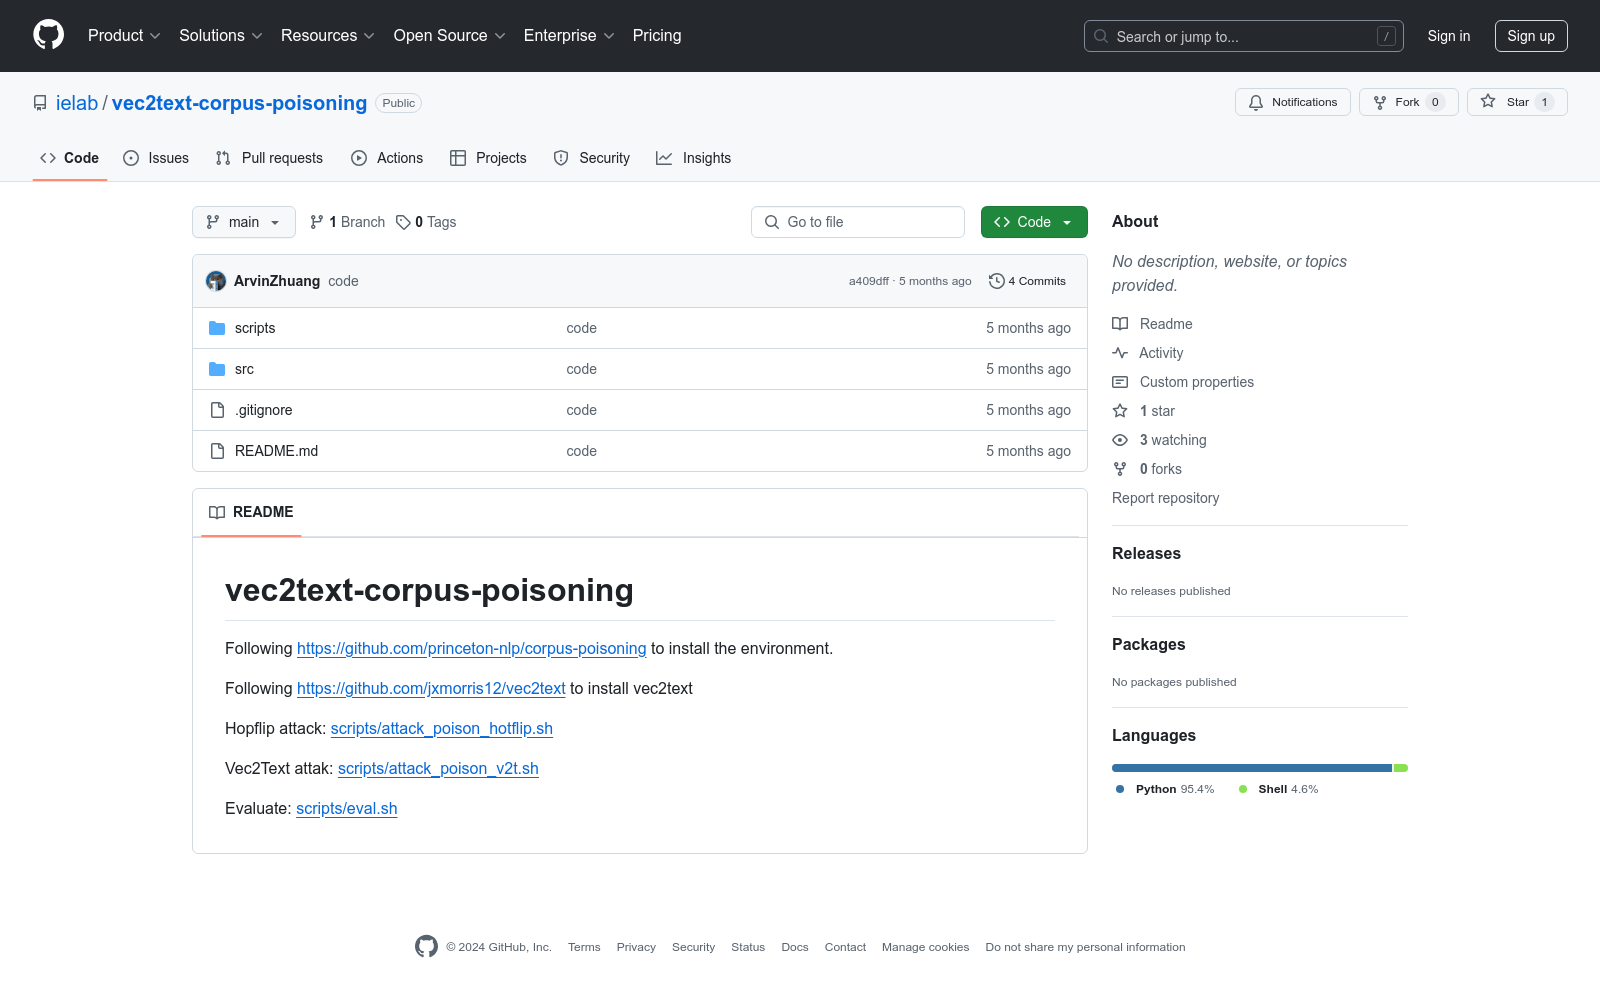Select the README tab

click(x=251, y=512)
